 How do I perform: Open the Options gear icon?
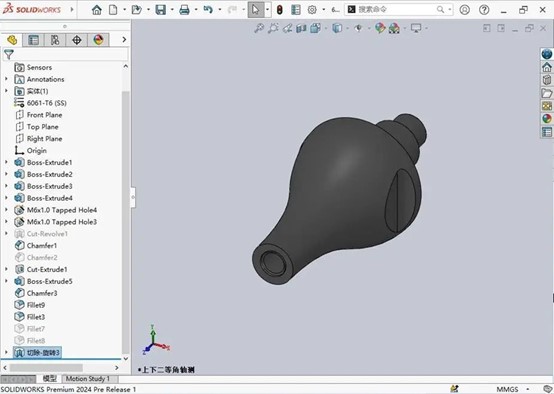[x=312, y=10]
